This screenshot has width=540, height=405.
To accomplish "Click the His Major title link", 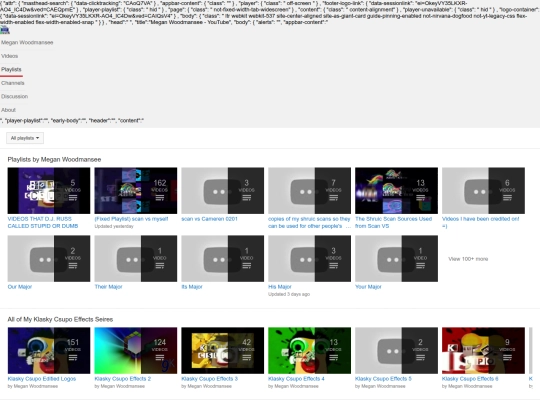I will click(280, 287).
